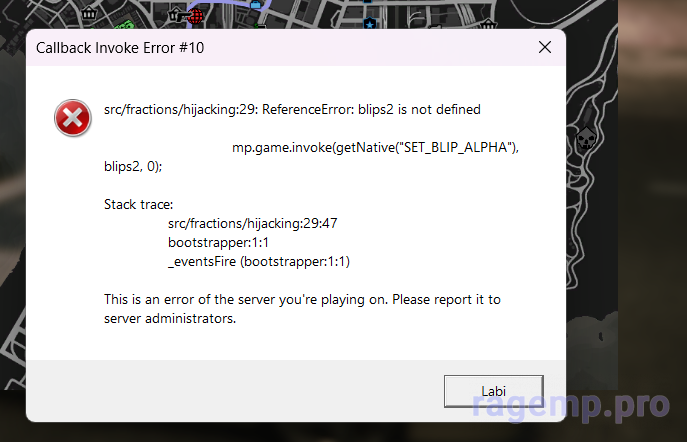
Task: Click the blue star badge map blip
Action: (370, 23)
